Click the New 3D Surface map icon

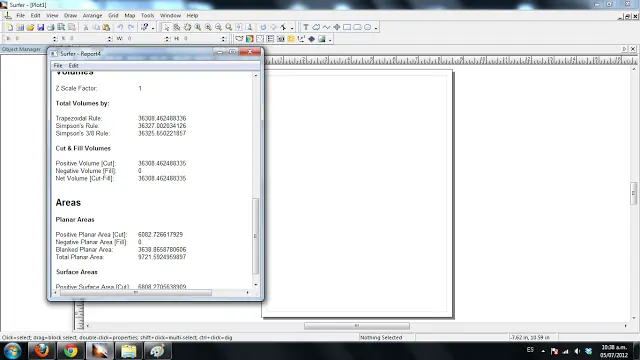322,39
